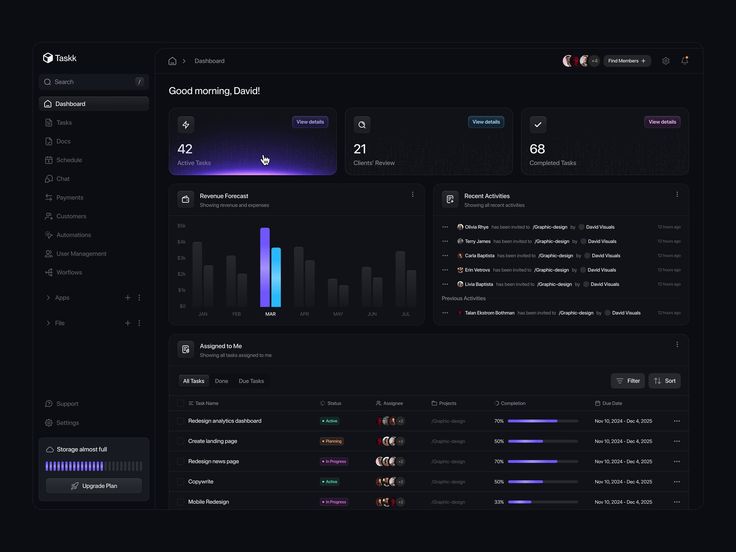Image resolution: width=736 pixels, height=552 pixels.
Task: Switch to the Due Tasks tab
Action: pyautogui.click(x=251, y=381)
